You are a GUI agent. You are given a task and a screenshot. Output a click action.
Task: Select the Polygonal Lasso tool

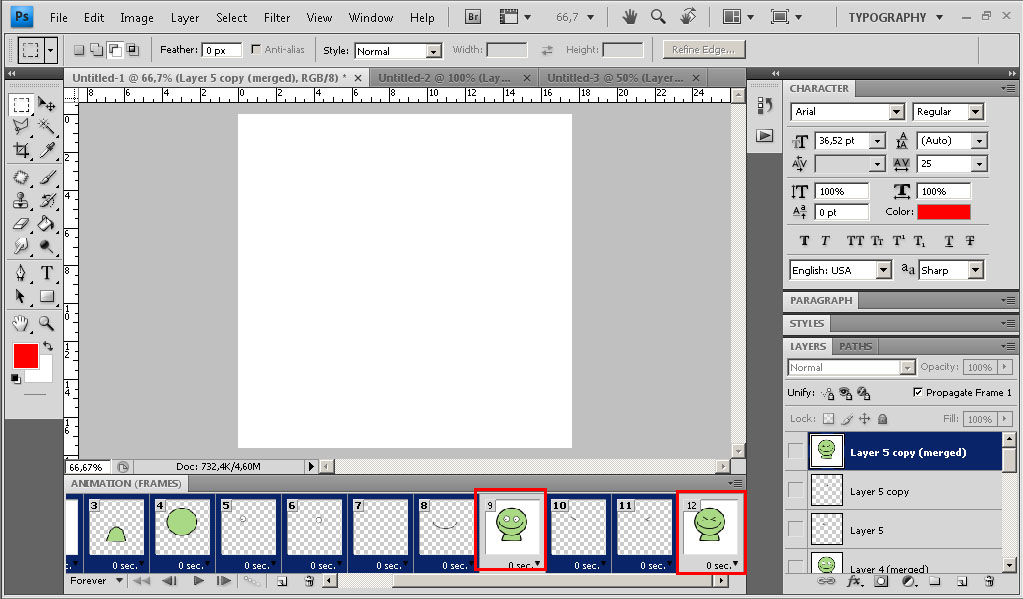pyautogui.click(x=21, y=125)
